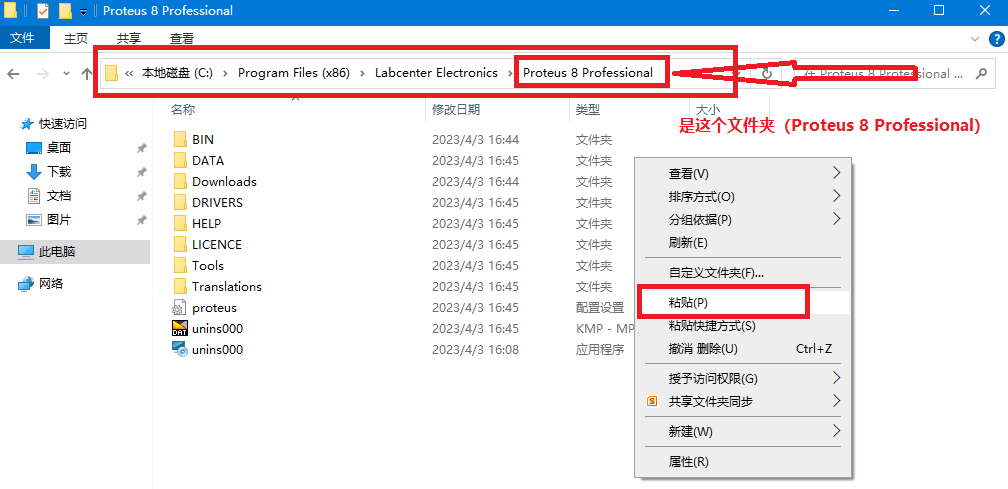Click Proteus 8 Professional path segment
The height and width of the screenshot is (489, 1008).
pos(588,73)
